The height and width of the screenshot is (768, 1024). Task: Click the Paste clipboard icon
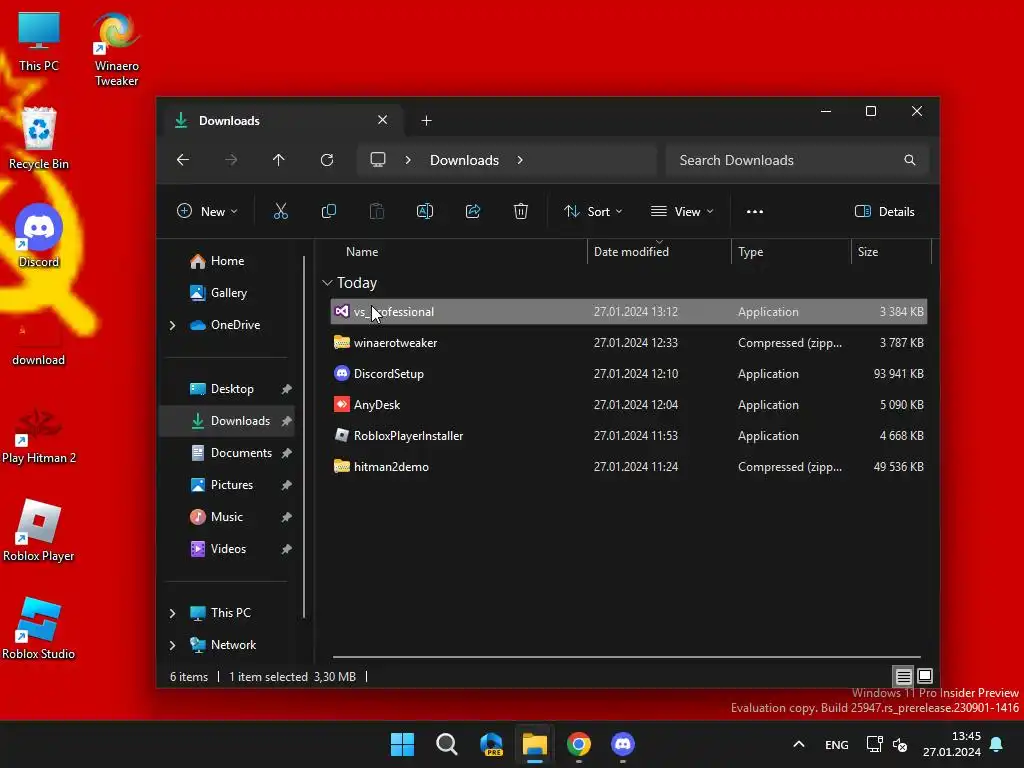(377, 211)
